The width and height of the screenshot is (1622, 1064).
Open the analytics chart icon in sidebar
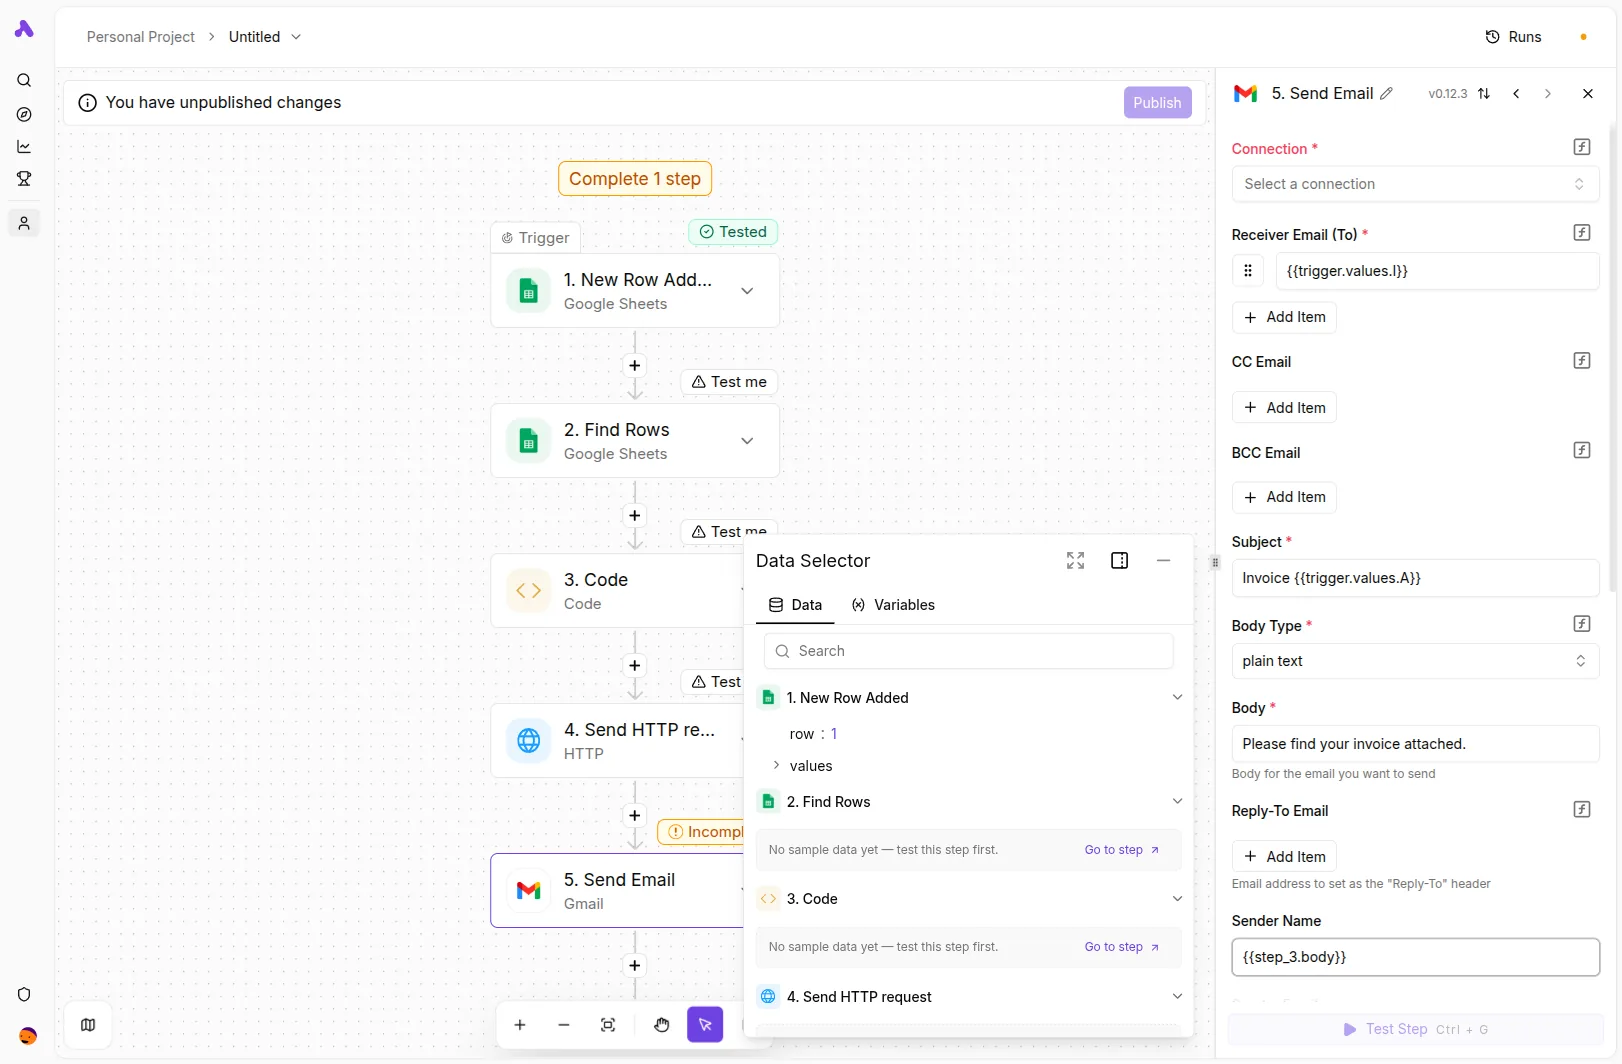pos(24,147)
